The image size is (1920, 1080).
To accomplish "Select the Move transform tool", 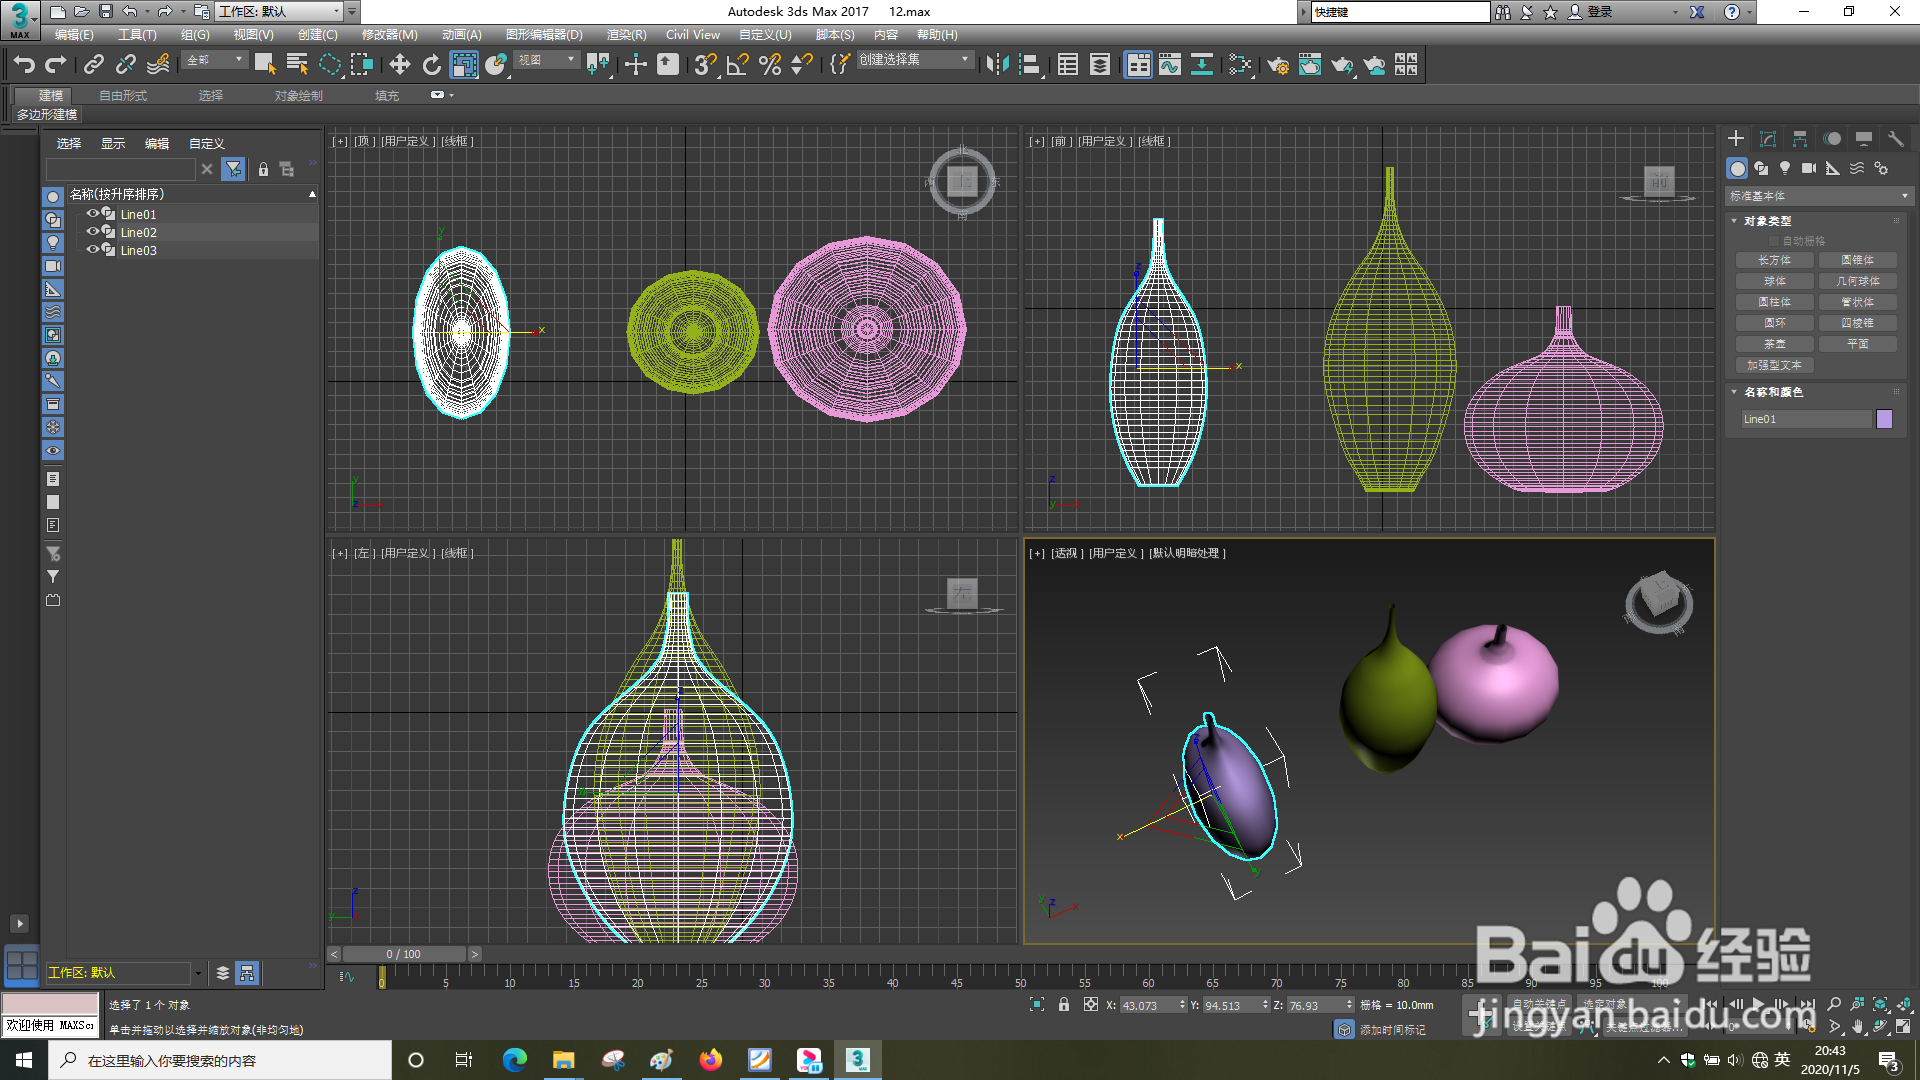I will [x=399, y=65].
